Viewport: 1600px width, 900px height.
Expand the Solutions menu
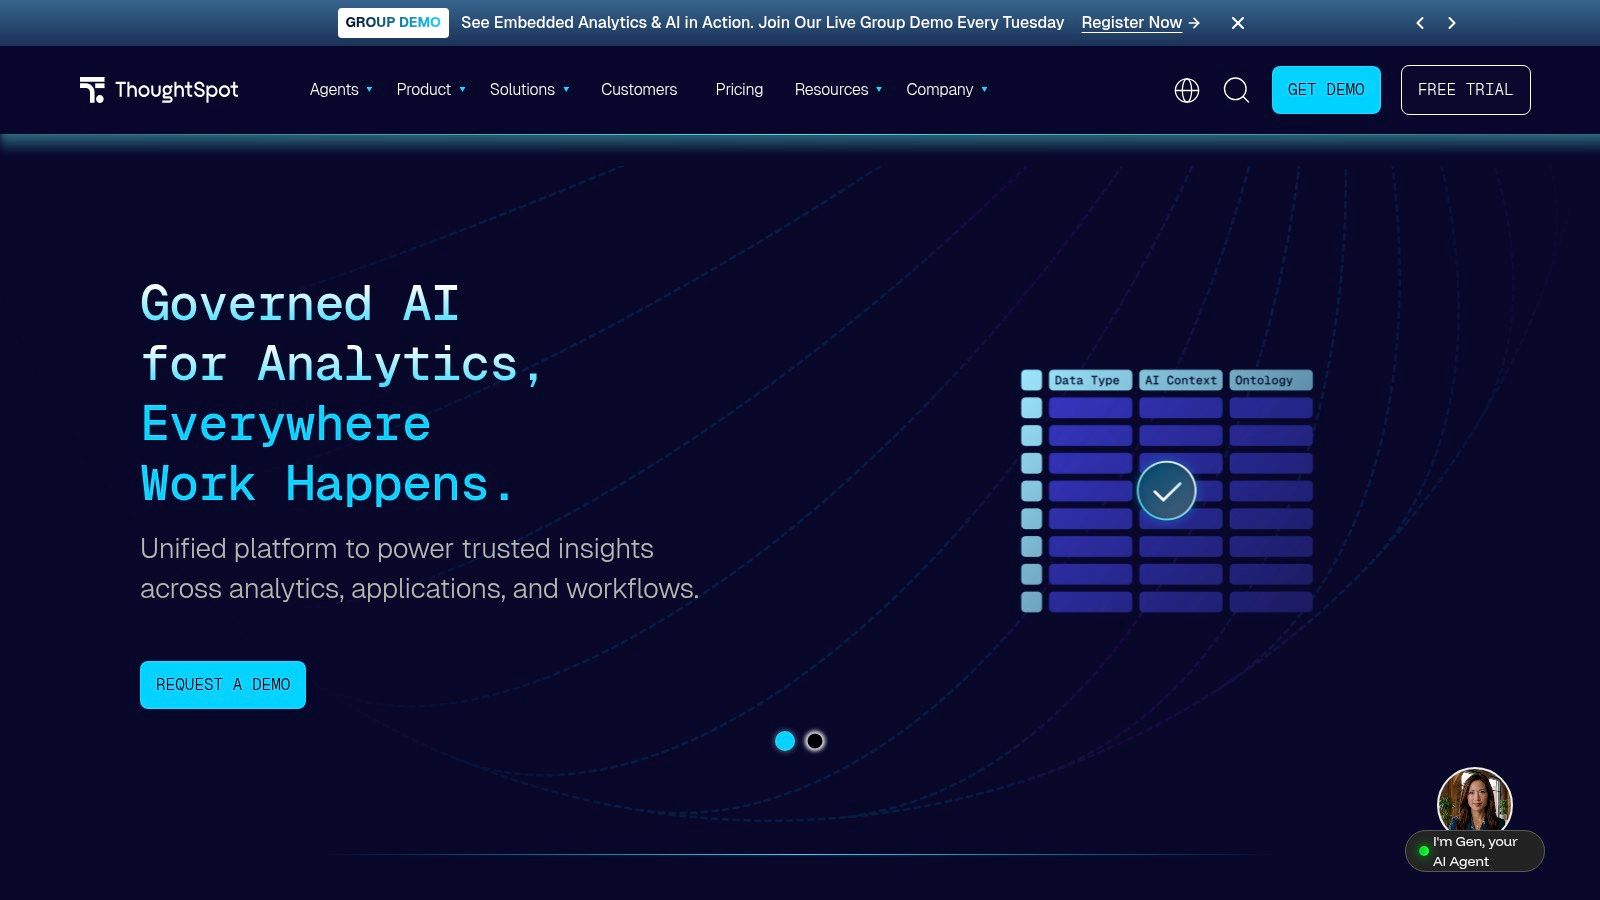click(x=530, y=90)
